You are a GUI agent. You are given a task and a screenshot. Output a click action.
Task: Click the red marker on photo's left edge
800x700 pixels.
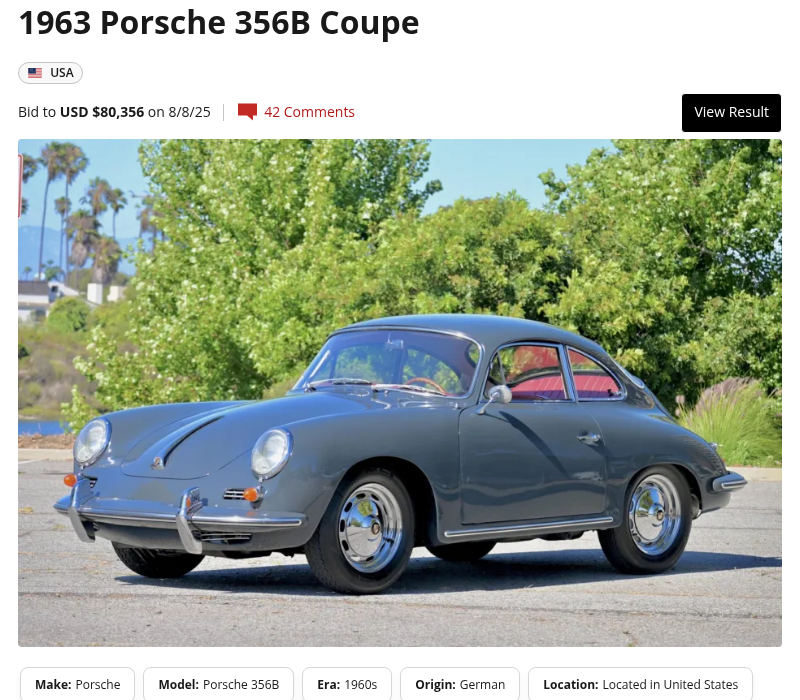pyautogui.click(x=20, y=186)
